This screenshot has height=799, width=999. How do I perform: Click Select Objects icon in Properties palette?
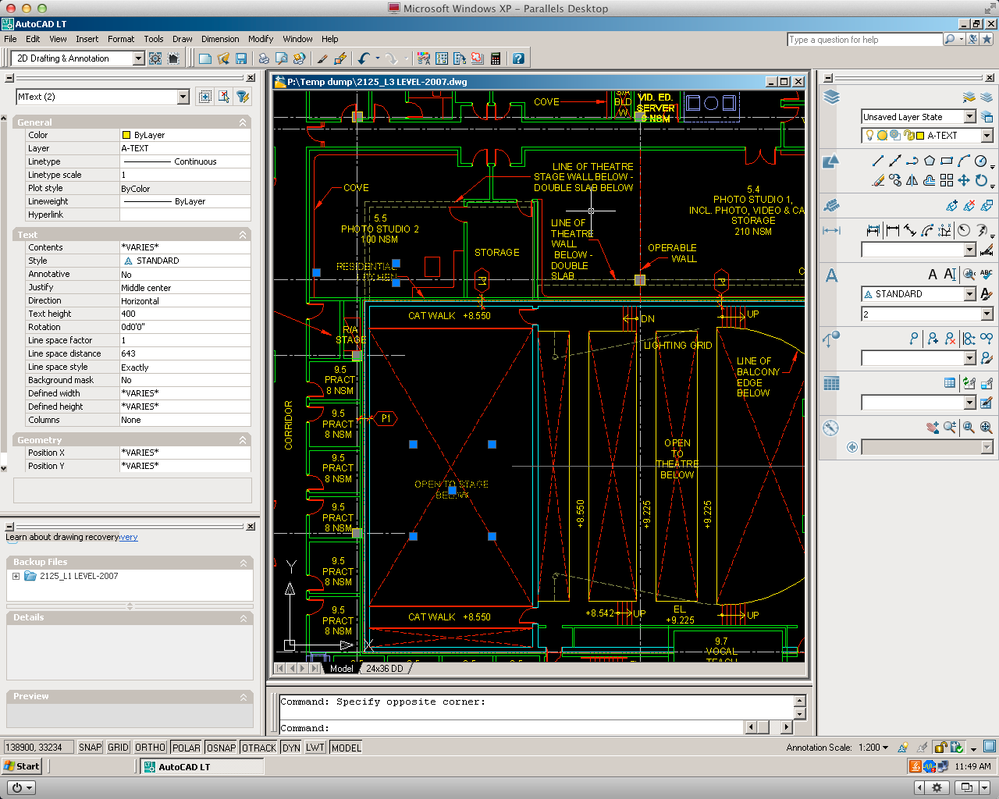(224, 97)
